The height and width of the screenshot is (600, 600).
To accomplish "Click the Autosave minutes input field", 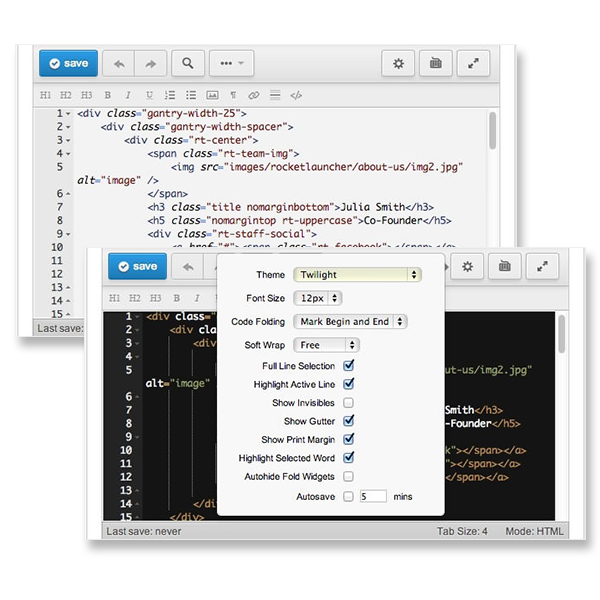I will click(x=373, y=497).
